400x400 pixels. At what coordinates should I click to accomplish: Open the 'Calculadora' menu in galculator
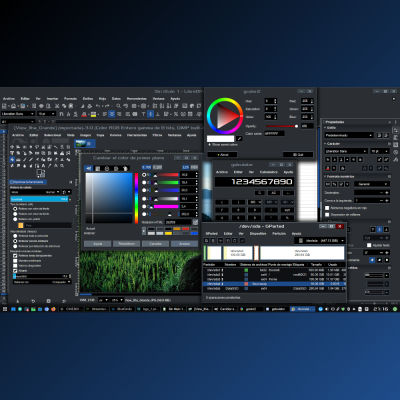(269, 172)
